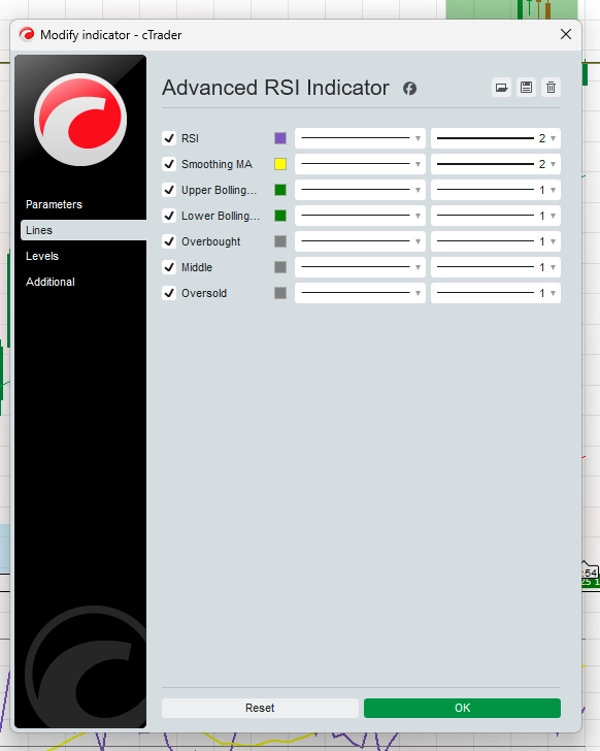Pick the gray Middle color swatch

281,267
